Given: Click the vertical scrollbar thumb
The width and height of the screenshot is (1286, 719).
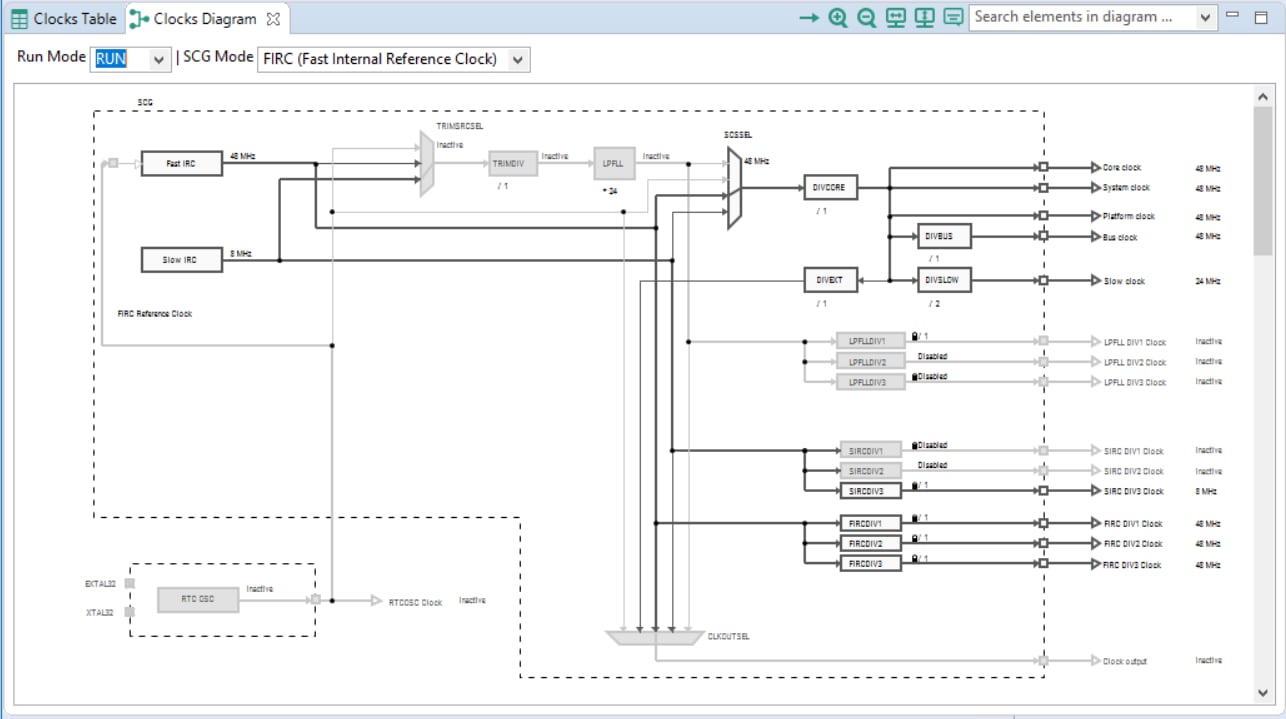Looking at the screenshot, I should coord(1262,180).
